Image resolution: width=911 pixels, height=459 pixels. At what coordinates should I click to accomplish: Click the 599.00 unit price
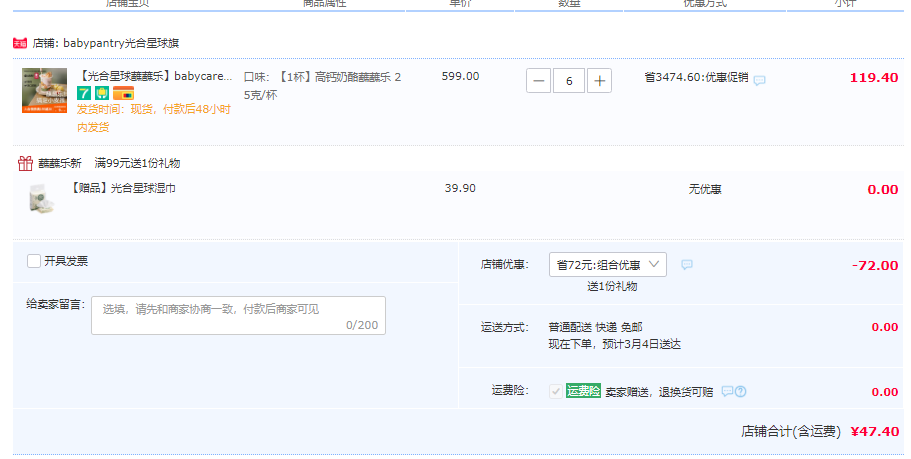tap(460, 76)
